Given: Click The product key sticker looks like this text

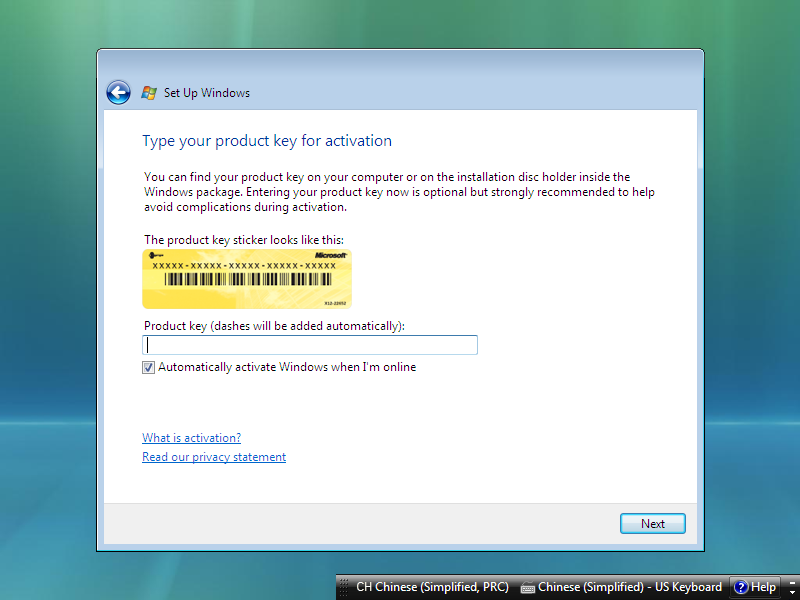Looking at the screenshot, I should (x=244, y=240).
